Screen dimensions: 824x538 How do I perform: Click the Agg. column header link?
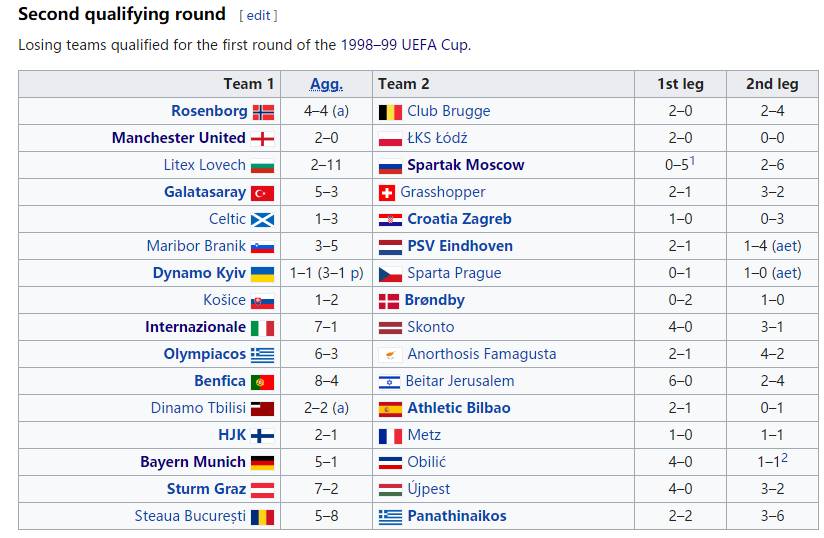(x=326, y=84)
